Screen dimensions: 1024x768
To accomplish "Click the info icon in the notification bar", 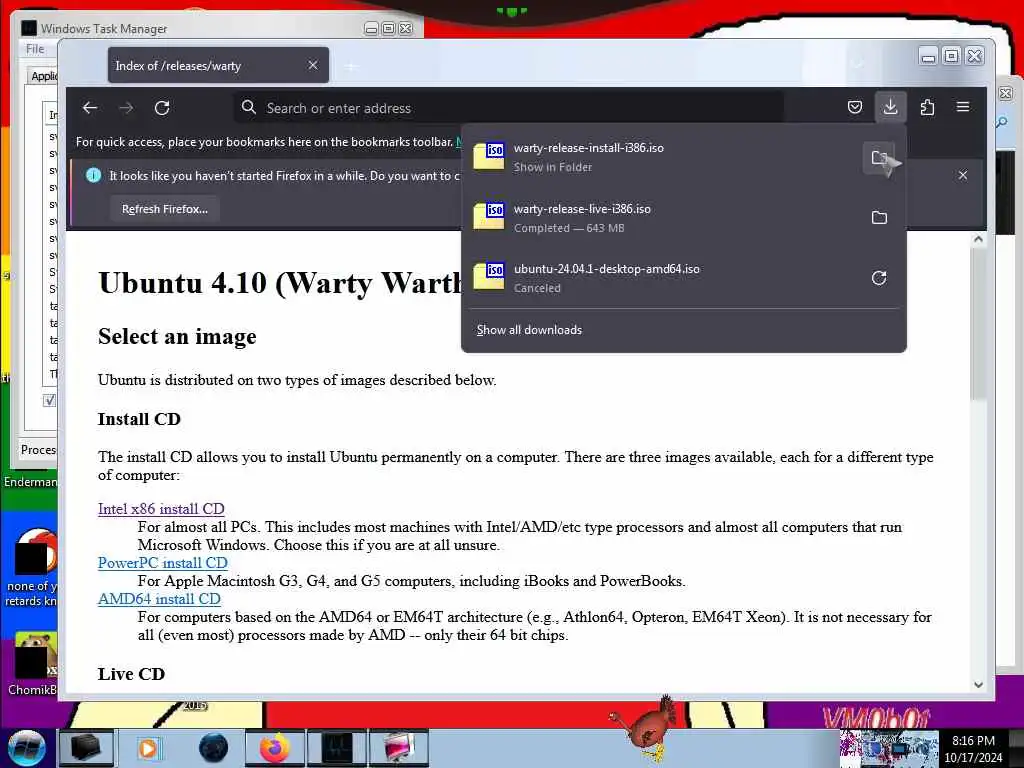I will coord(93,175).
